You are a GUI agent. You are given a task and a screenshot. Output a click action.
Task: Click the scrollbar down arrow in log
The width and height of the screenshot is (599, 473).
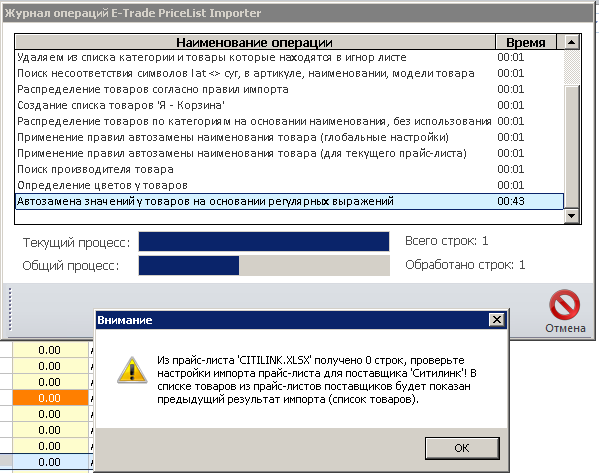571,216
